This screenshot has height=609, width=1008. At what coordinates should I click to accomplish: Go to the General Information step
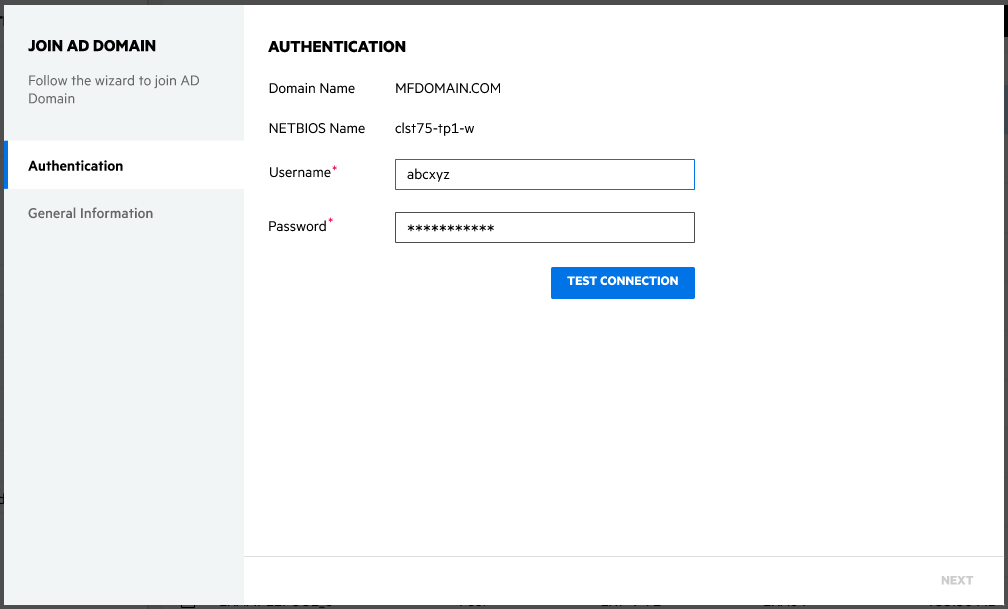tap(91, 213)
